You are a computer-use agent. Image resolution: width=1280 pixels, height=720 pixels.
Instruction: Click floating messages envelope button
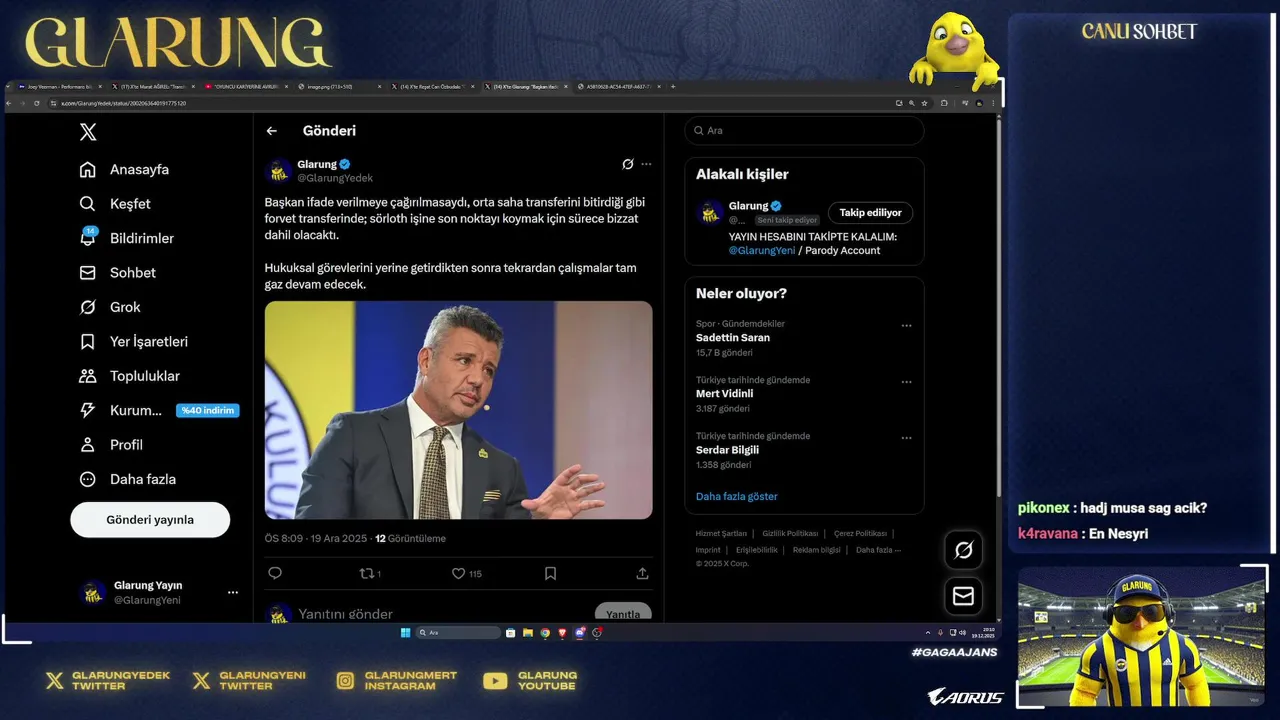click(x=963, y=596)
